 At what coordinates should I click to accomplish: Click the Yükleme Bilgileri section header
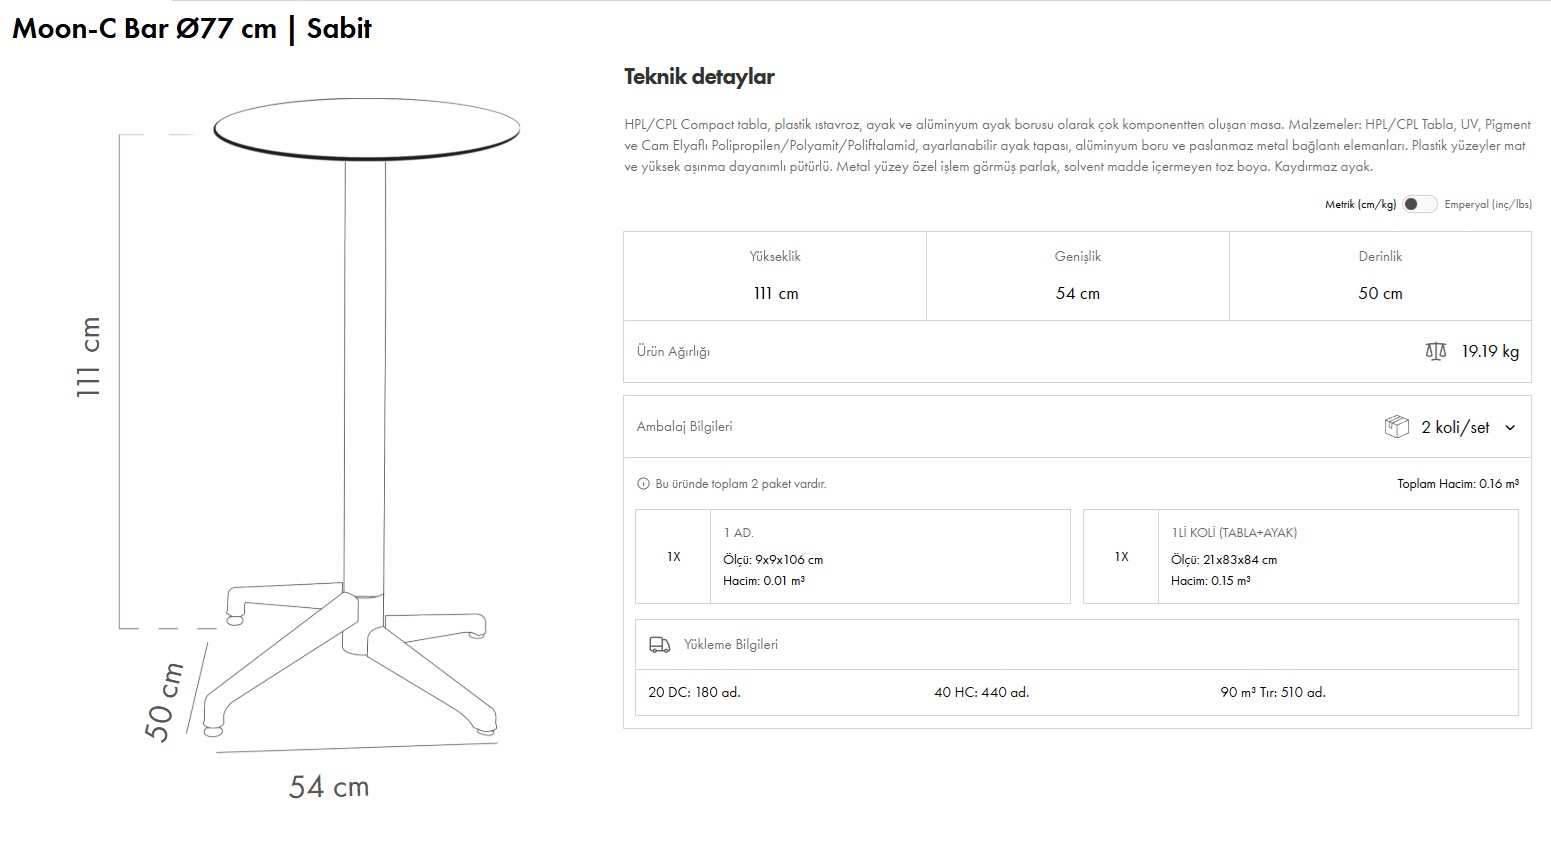point(730,645)
